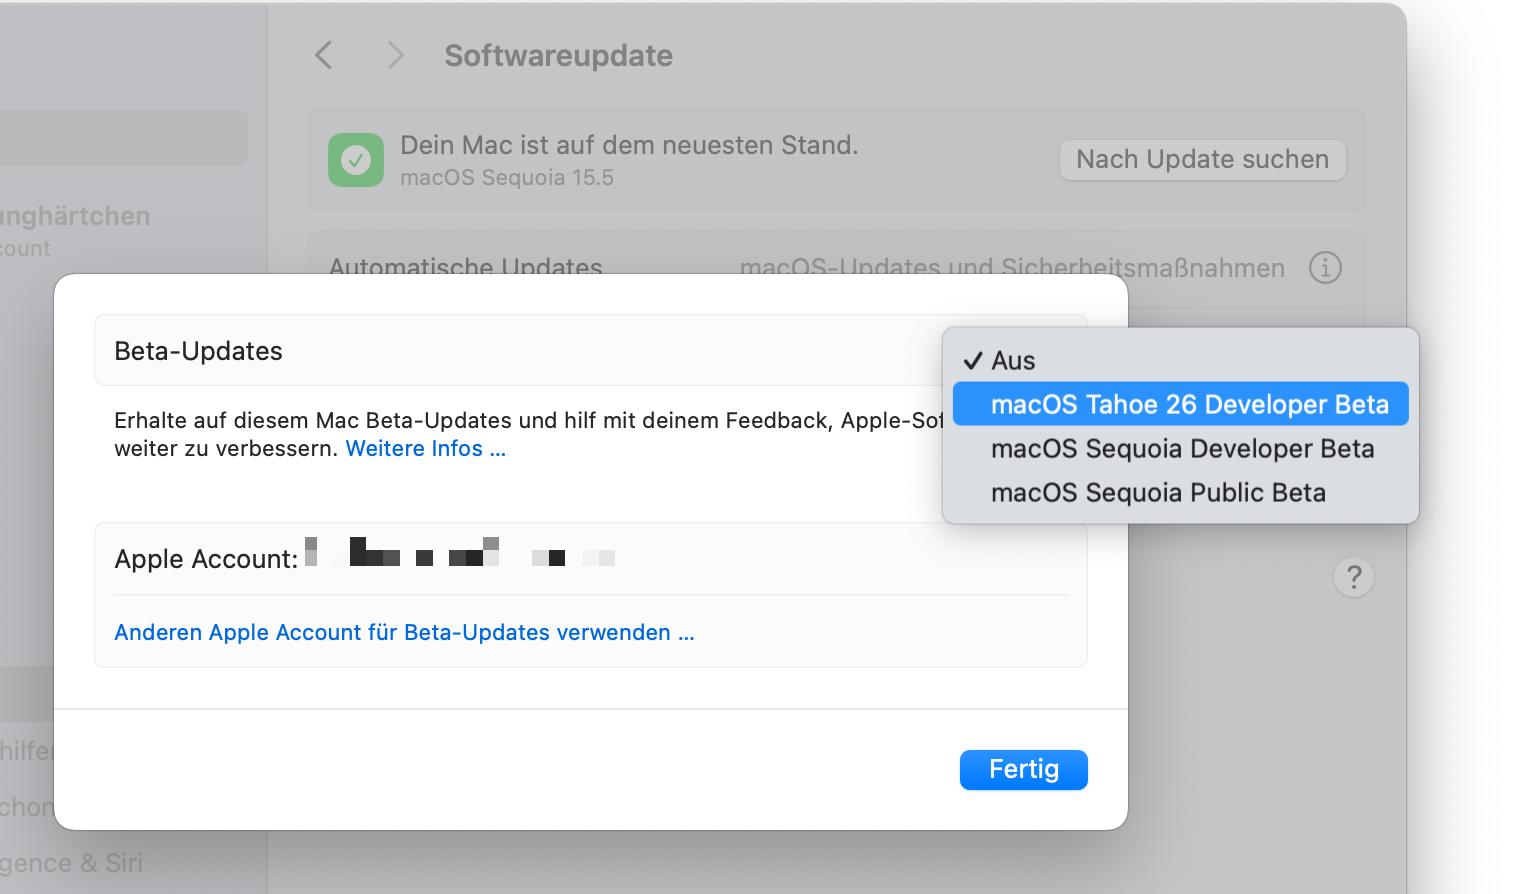The width and height of the screenshot is (1515, 894).
Task: Click the forward navigation chevron
Action: 395,55
